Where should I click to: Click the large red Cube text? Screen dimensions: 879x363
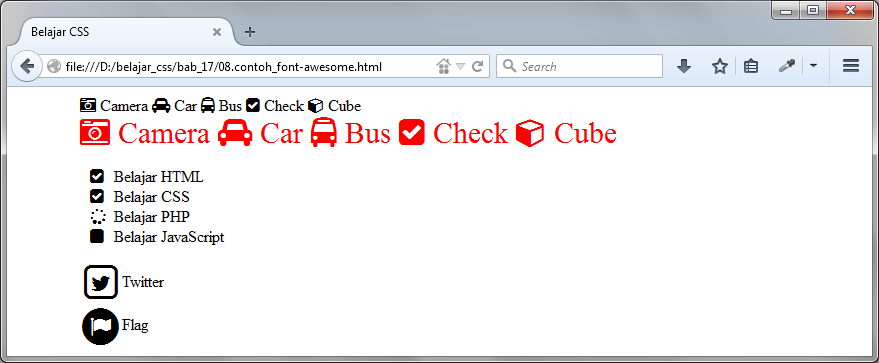[585, 133]
